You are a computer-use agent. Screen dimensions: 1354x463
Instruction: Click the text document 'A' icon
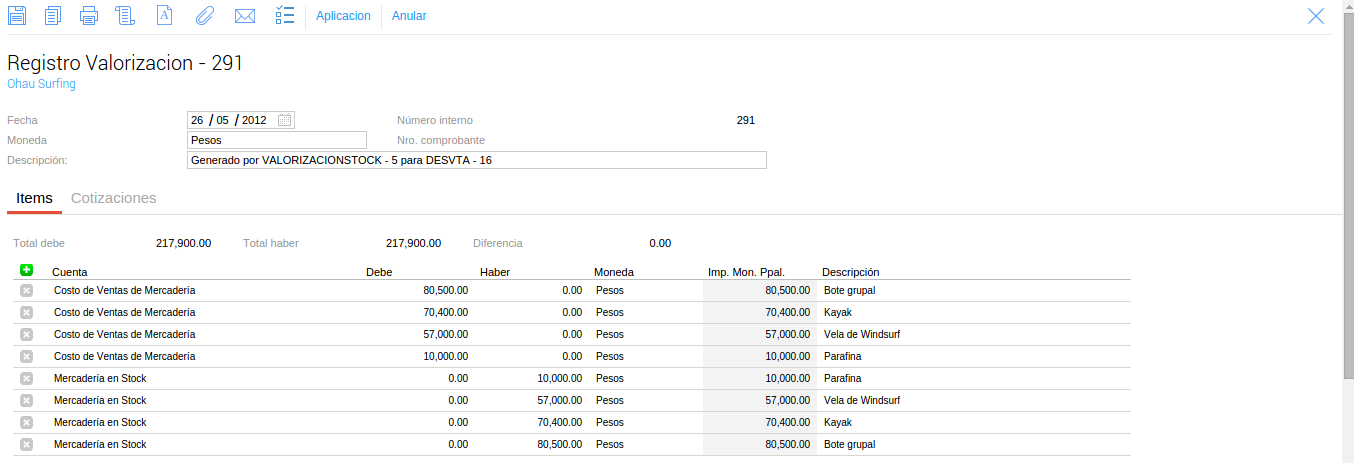(x=166, y=15)
